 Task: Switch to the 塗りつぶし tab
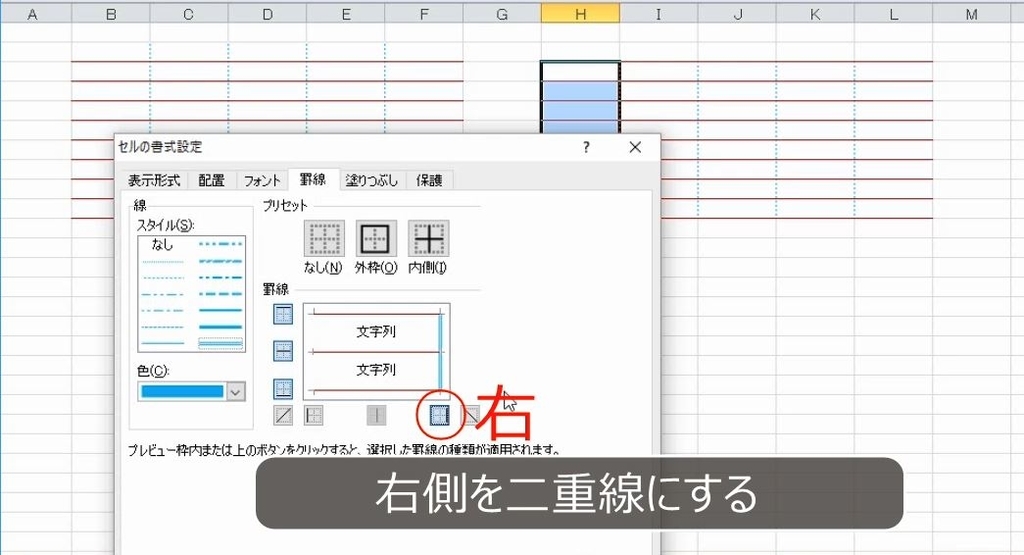pyautogui.click(x=372, y=180)
